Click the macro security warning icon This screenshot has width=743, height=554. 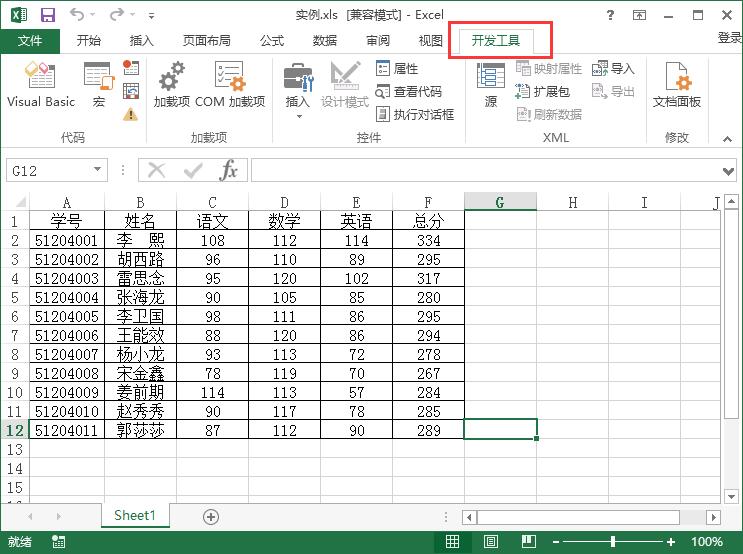coord(130,114)
